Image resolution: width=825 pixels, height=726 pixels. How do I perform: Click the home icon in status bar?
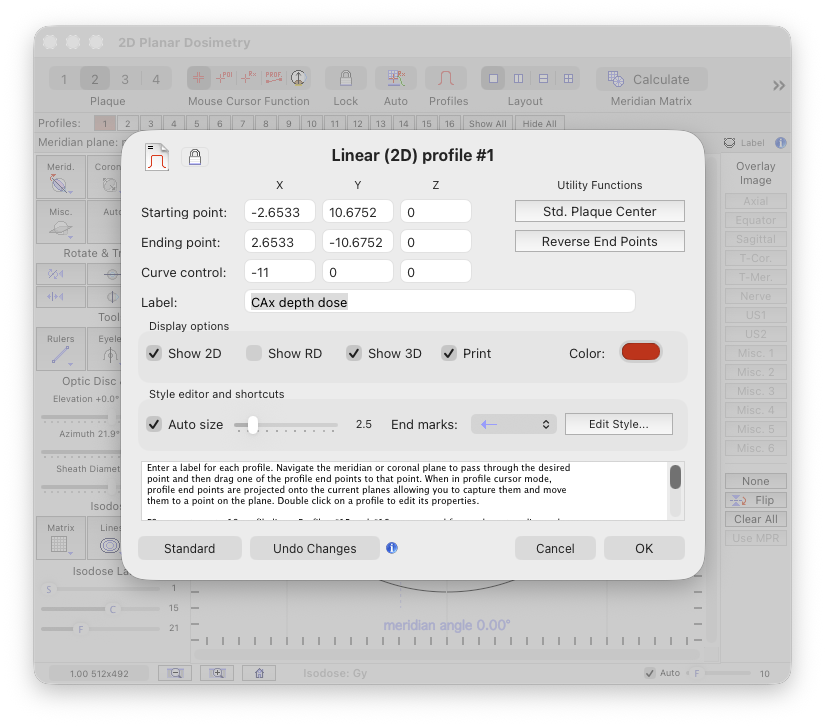pyautogui.click(x=259, y=673)
